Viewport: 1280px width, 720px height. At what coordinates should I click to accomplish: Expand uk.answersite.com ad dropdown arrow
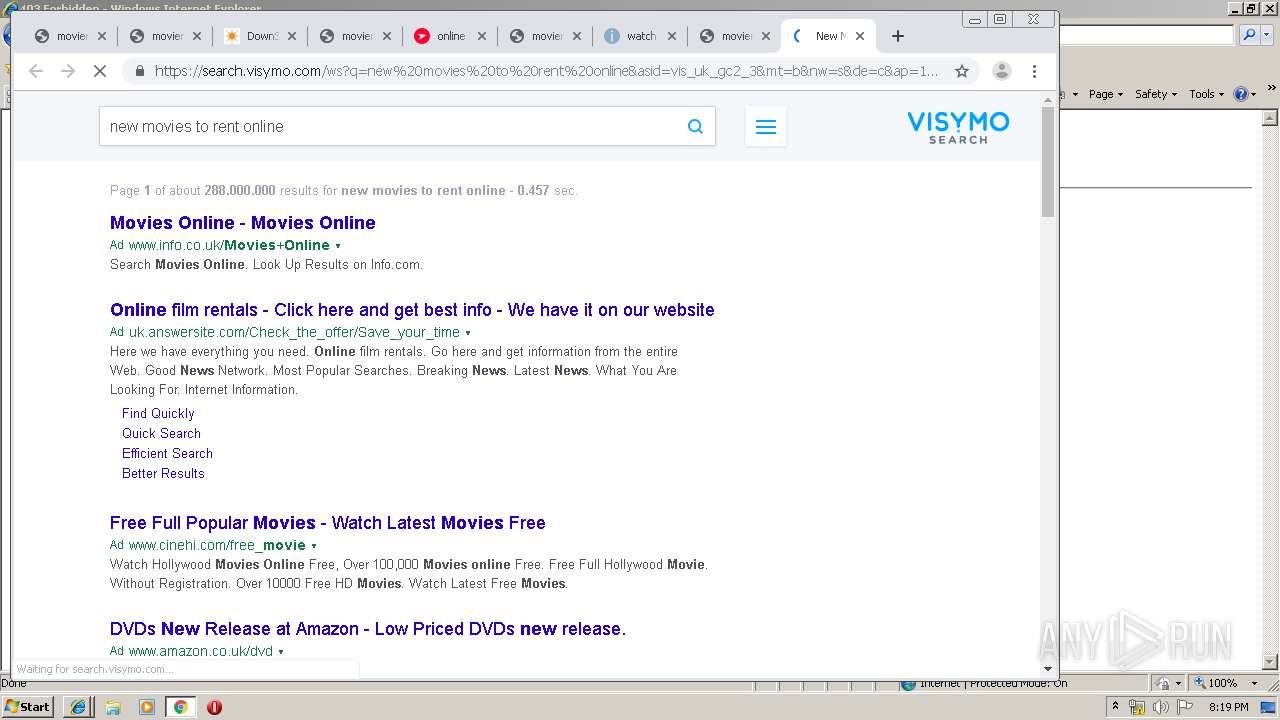(468, 333)
